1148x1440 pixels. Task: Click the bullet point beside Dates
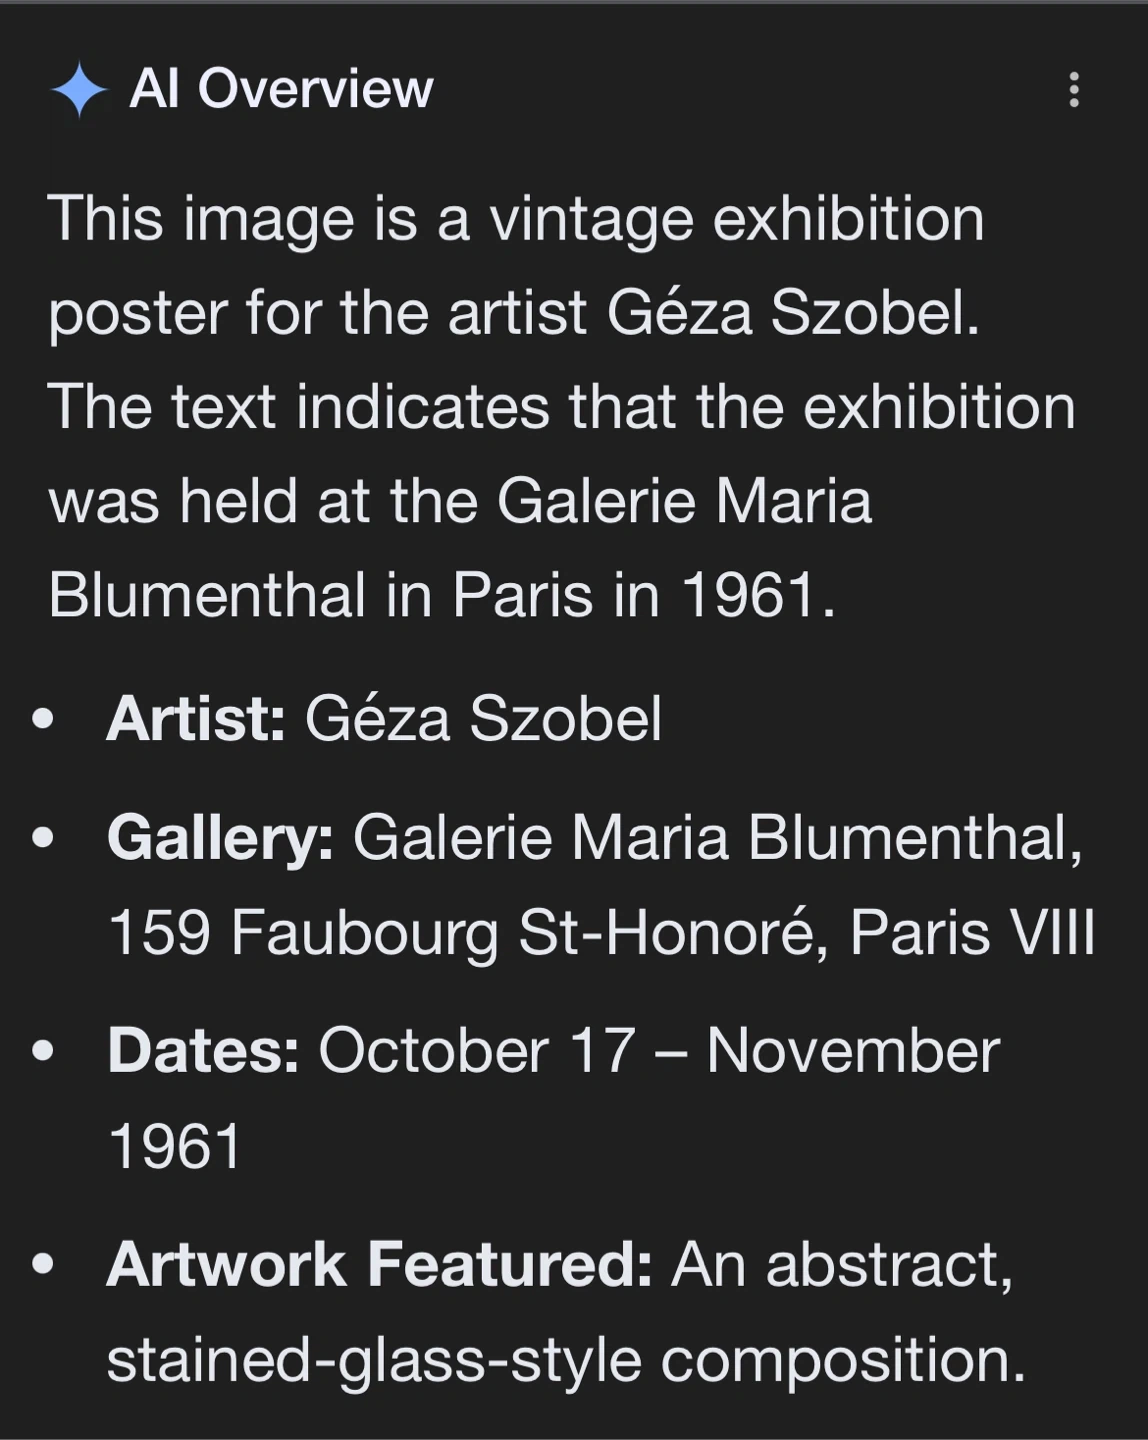pos(43,1052)
